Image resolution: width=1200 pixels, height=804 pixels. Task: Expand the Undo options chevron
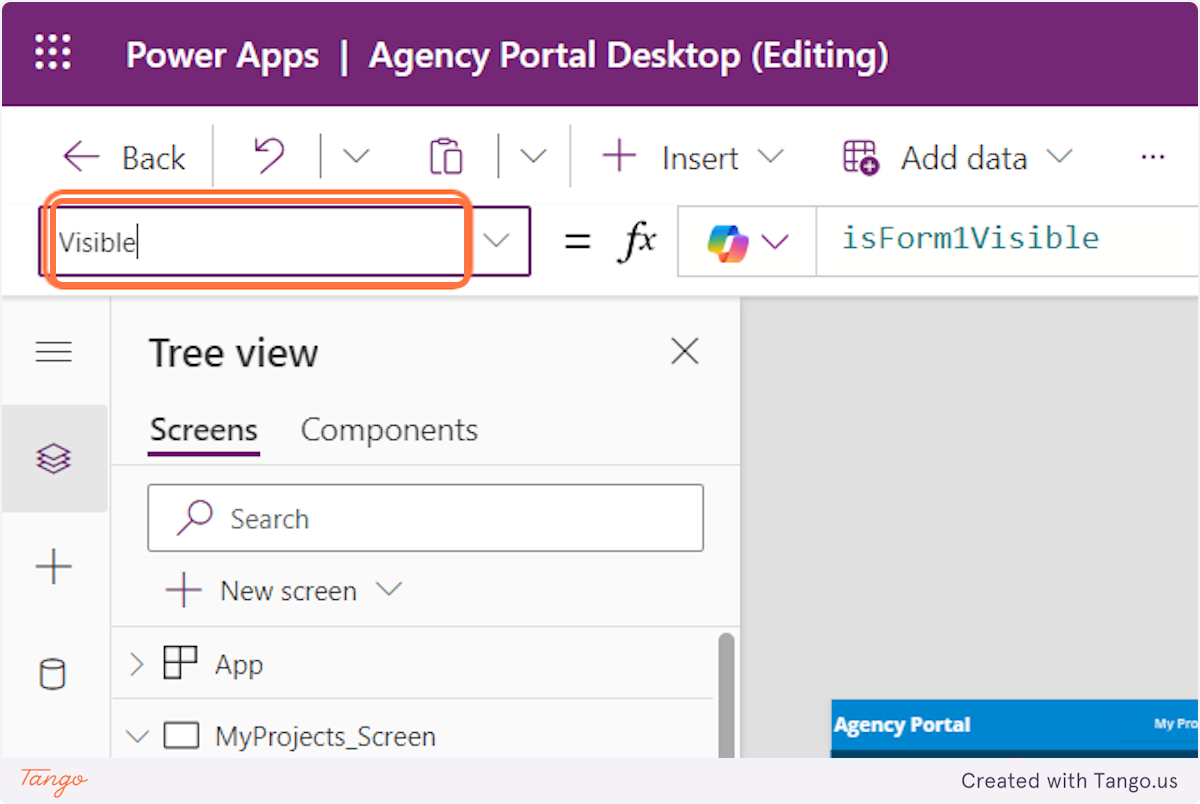(x=356, y=157)
